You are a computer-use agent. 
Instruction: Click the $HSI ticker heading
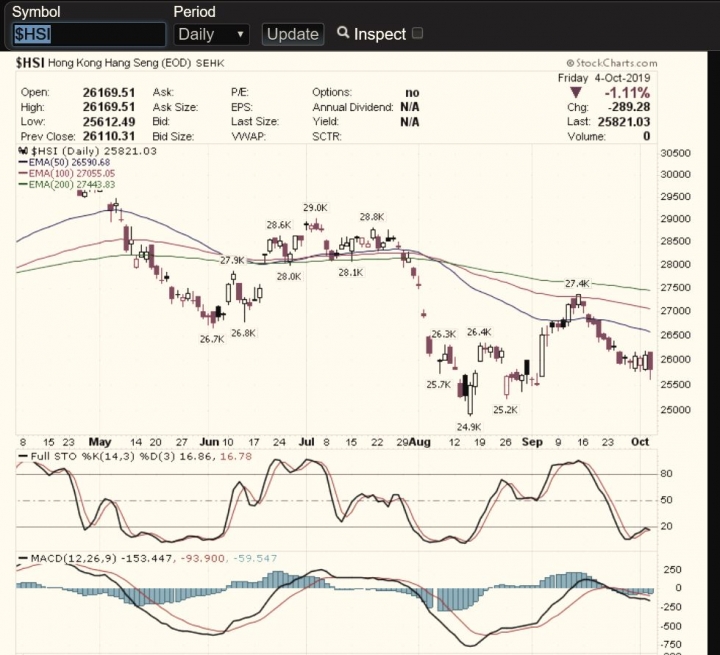click(30, 63)
